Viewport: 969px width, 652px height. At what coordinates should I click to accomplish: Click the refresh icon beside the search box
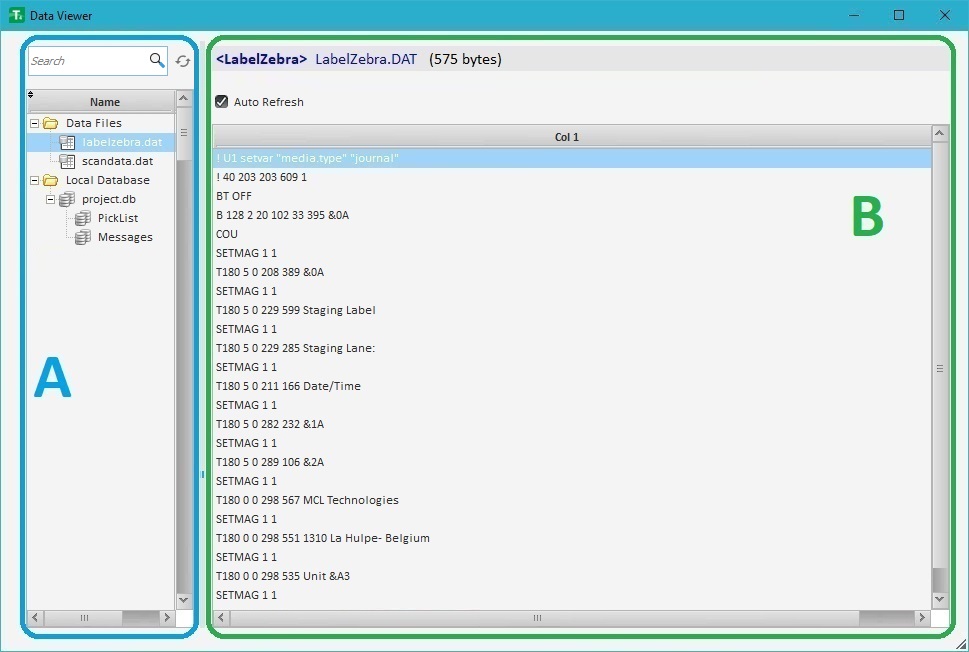coord(183,61)
